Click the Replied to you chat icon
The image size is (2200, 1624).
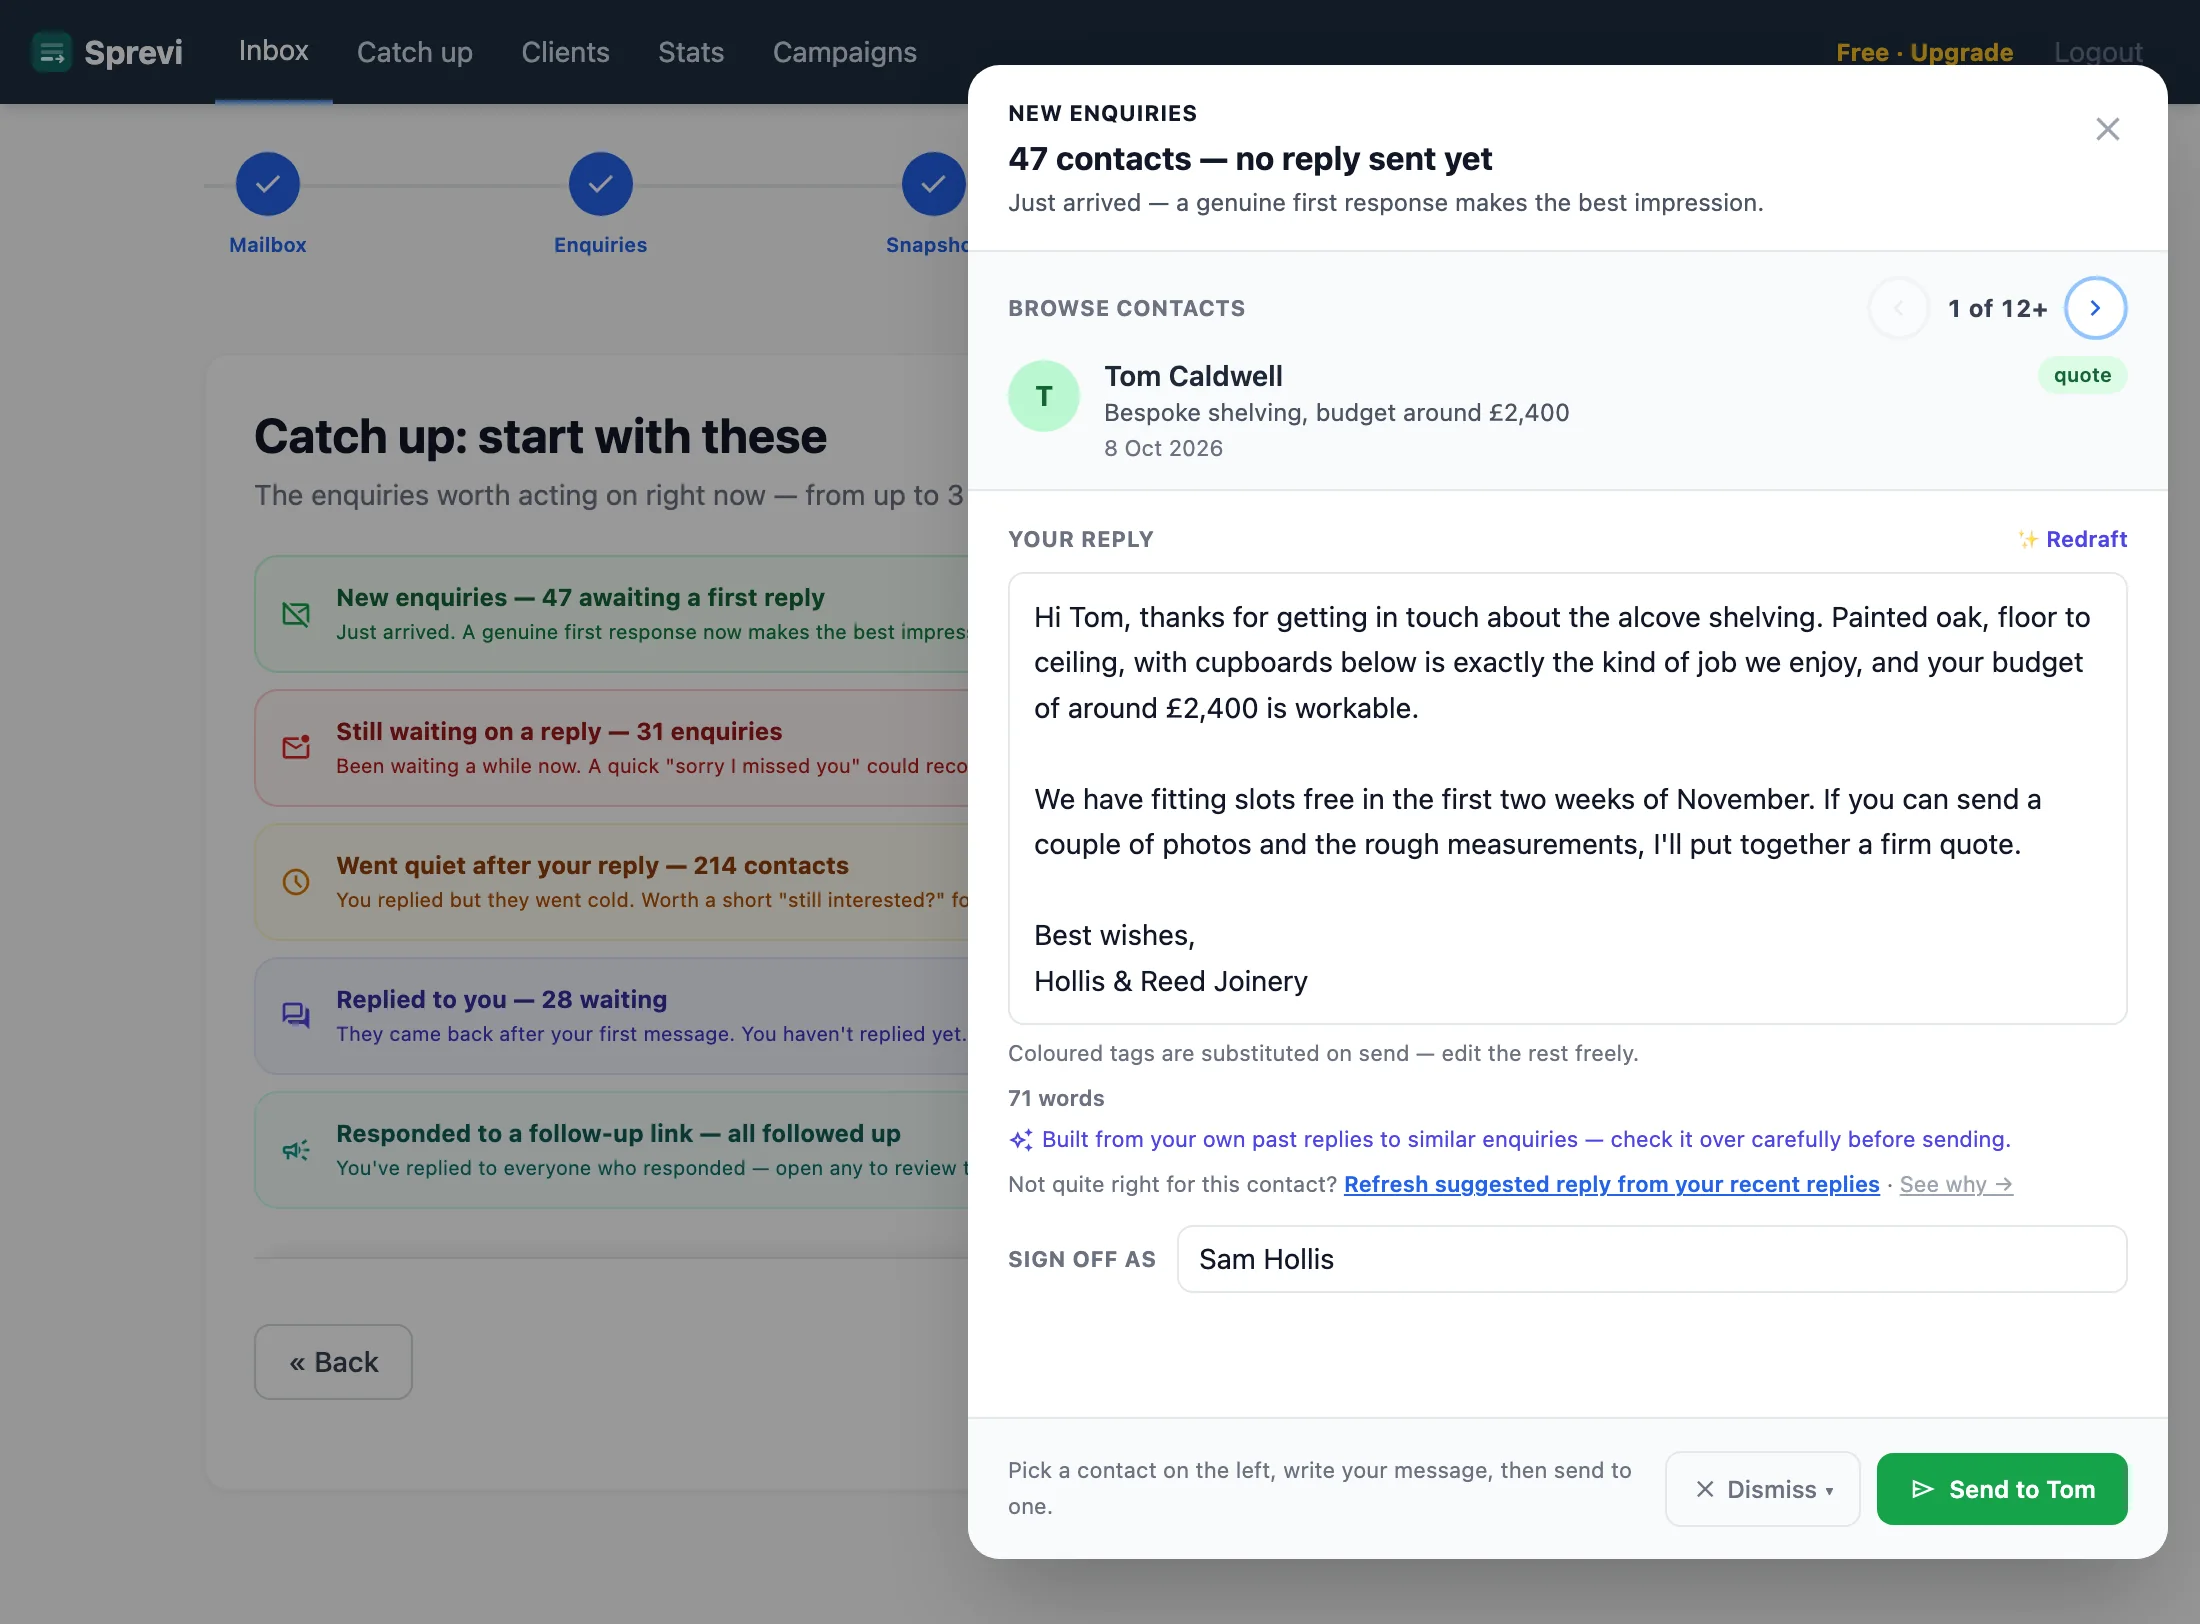(x=296, y=1015)
